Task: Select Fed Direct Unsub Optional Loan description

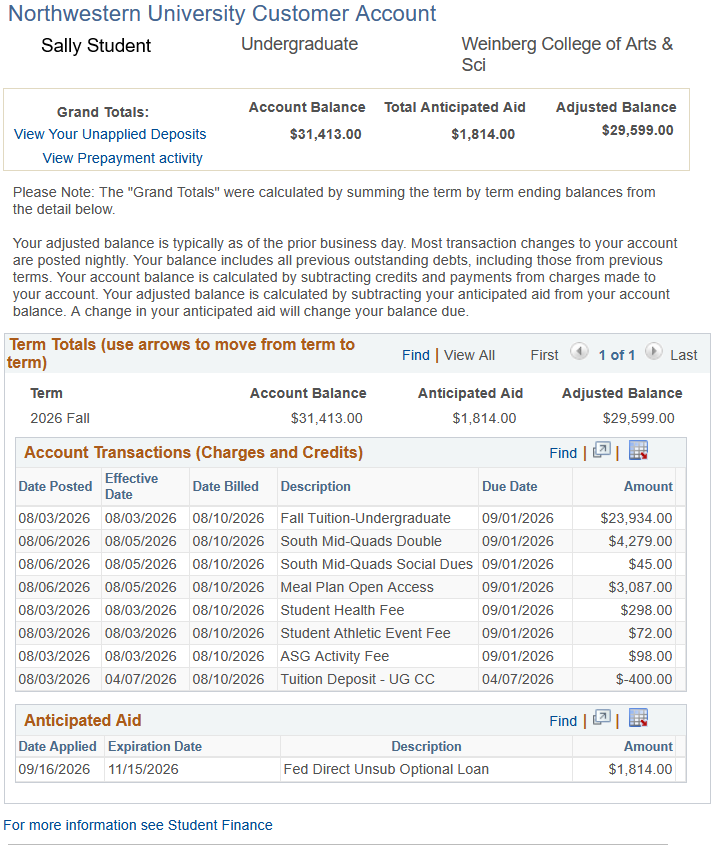Action: coord(386,769)
